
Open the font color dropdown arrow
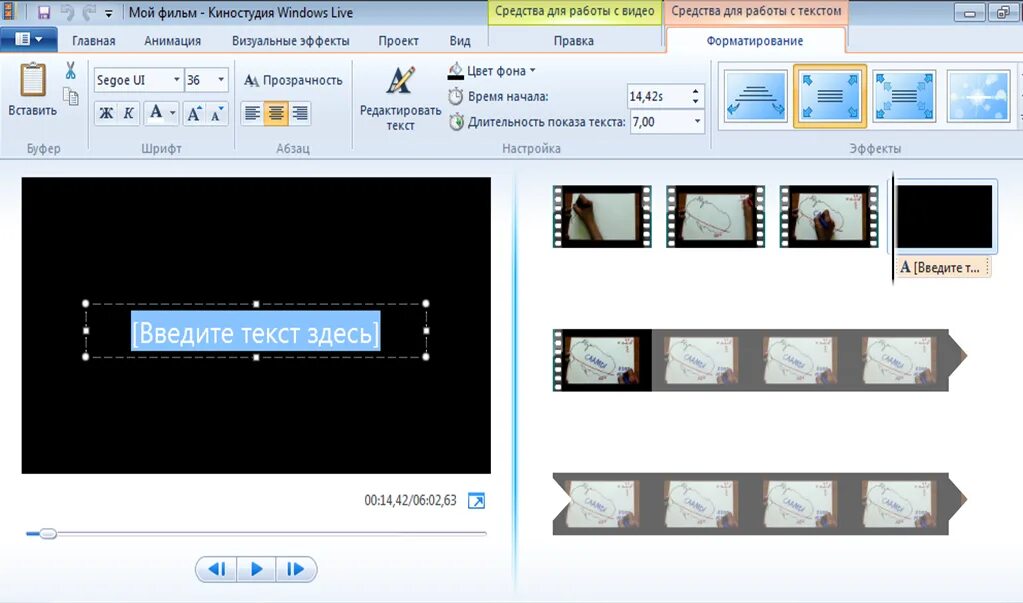click(x=172, y=113)
